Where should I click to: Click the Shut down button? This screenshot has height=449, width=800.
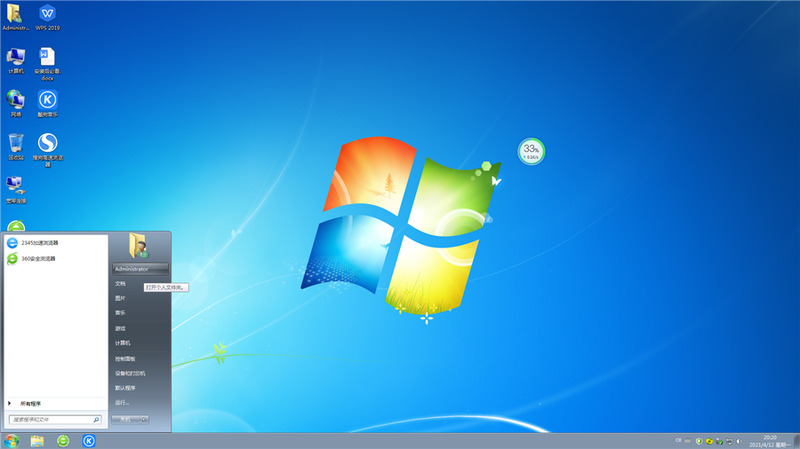125,420
